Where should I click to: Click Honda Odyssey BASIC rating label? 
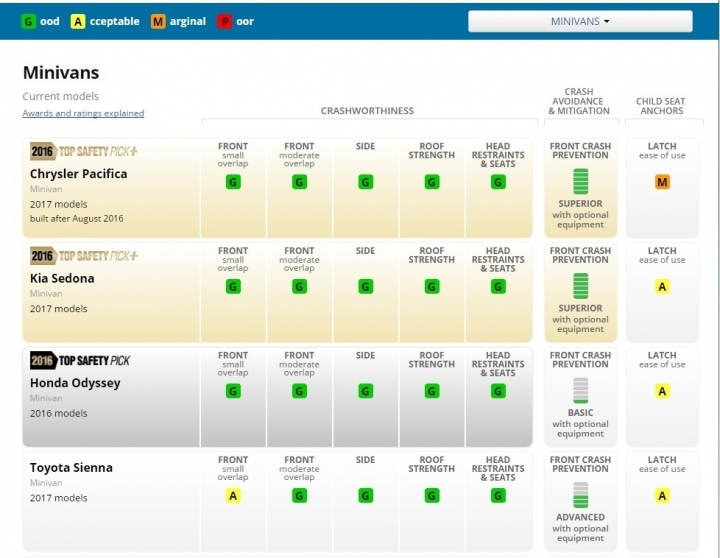[x=580, y=412]
